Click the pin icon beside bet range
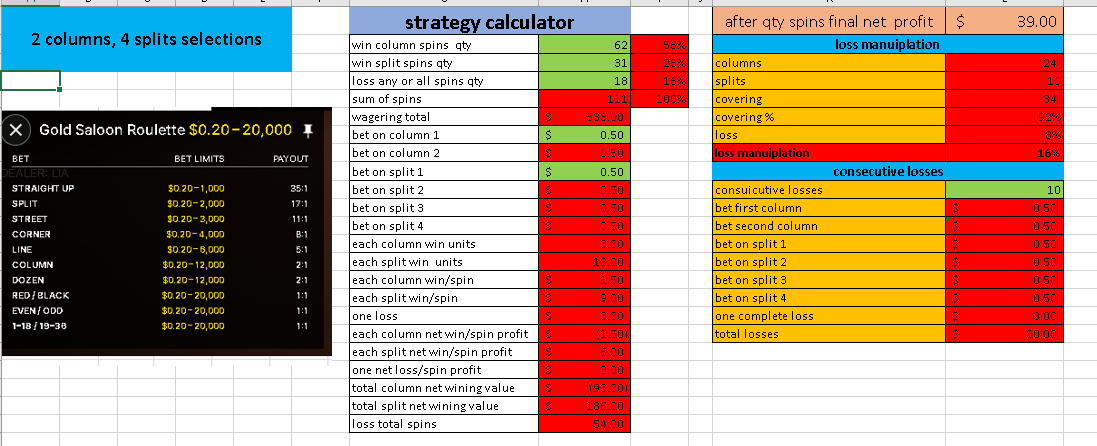Viewport: 1097px width, 446px height. 308,130
